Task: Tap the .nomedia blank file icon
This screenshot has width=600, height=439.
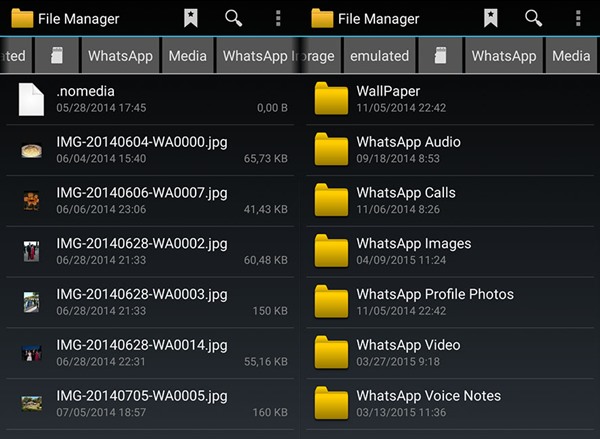Action: [31, 99]
